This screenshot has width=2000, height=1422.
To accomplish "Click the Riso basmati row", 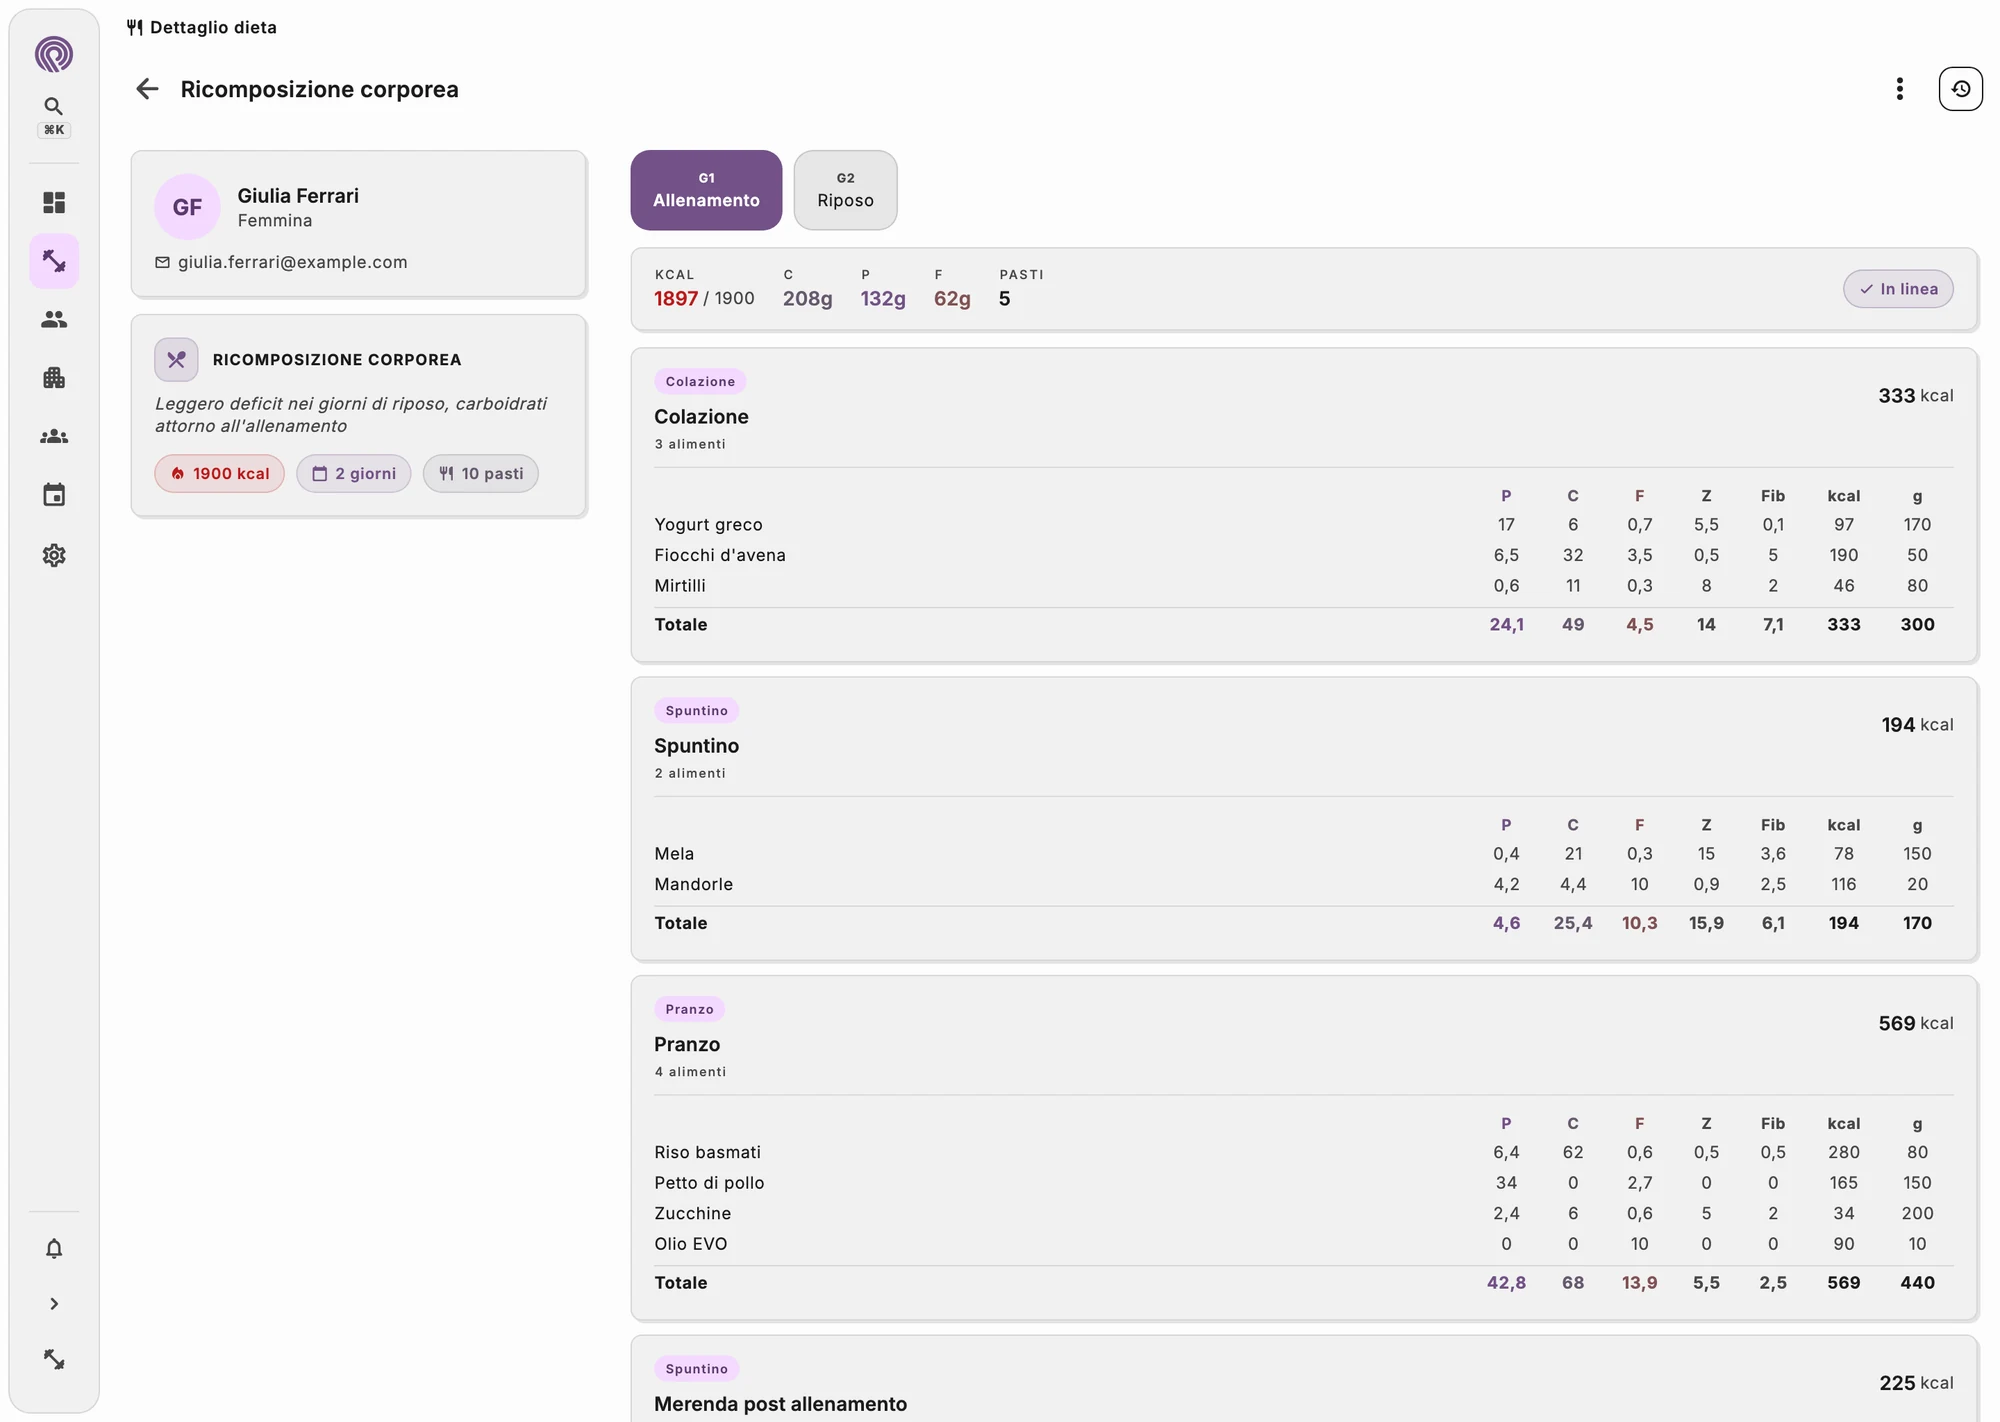I will pyautogui.click(x=1303, y=1152).
